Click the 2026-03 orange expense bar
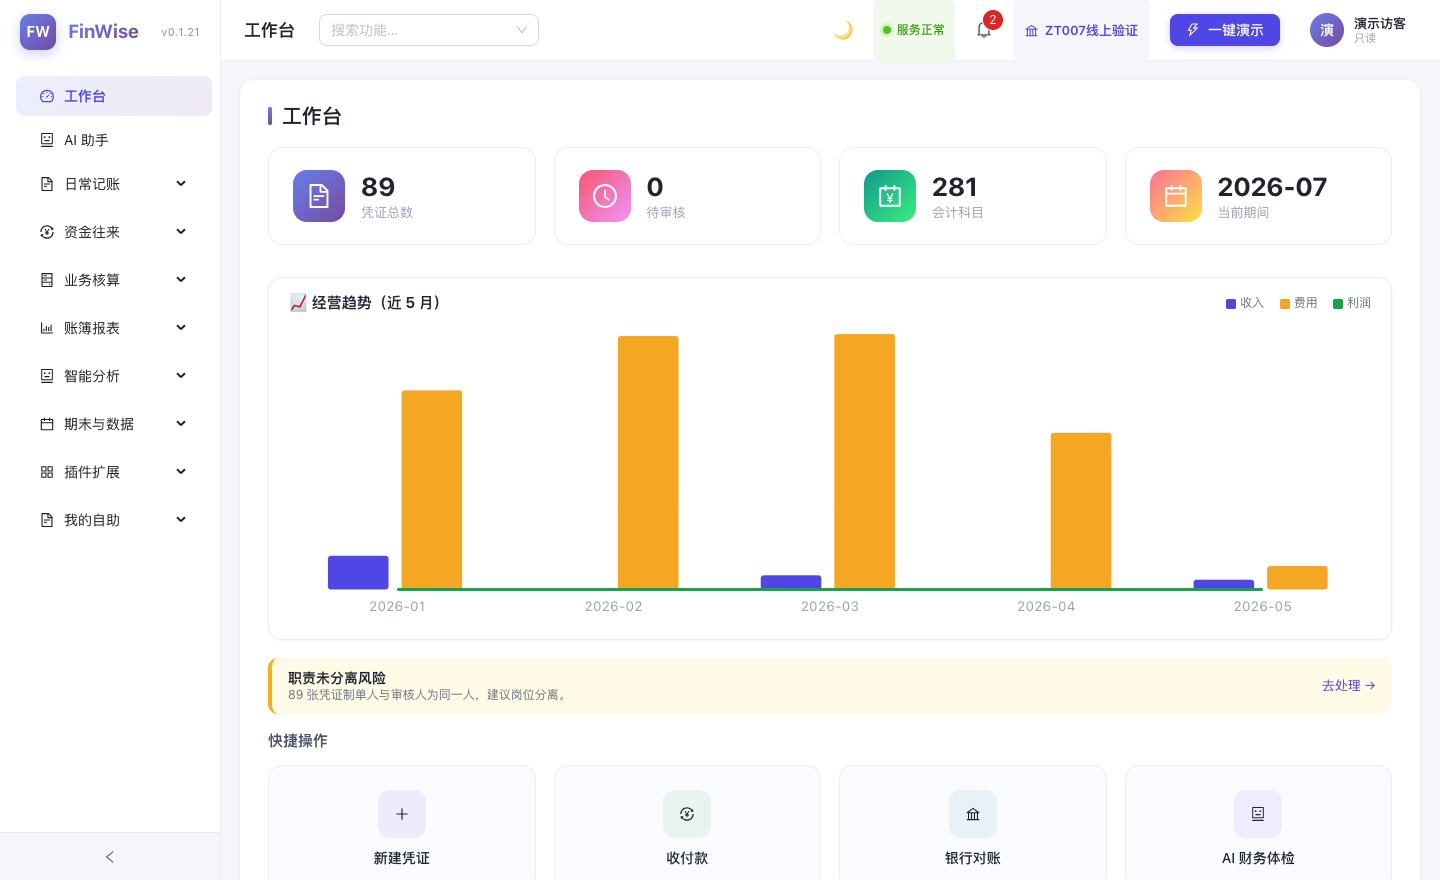Viewport: 1440px width, 880px height. (x=865, y=461)
